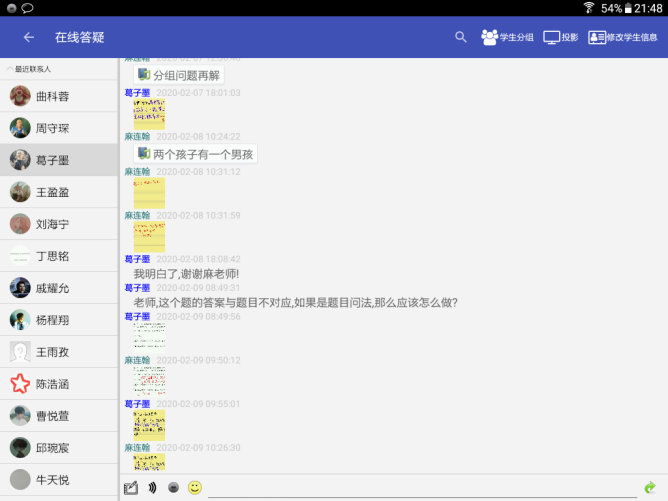Select contact 曹悦萱

pos(59,416)
